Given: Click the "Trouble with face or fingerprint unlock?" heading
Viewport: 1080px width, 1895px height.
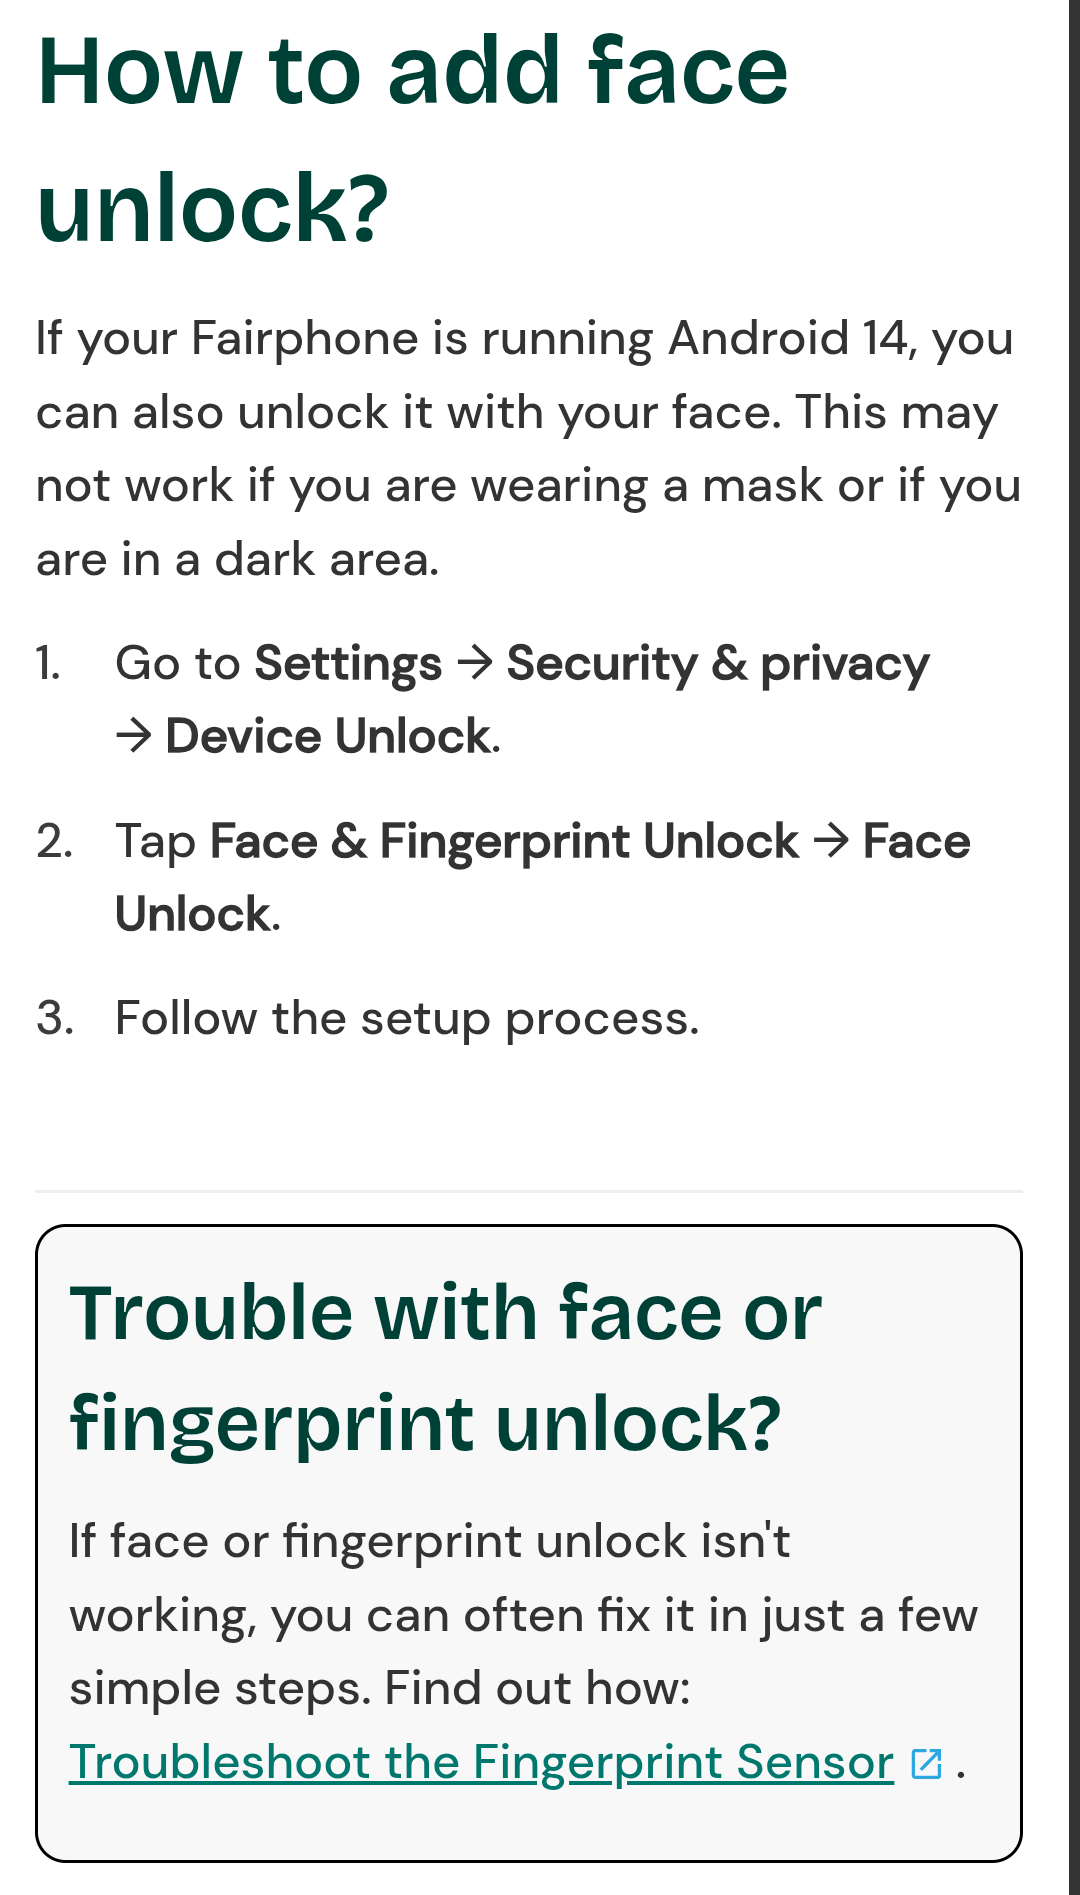Looking at the screenshot, I should [x=445, y=1367].
